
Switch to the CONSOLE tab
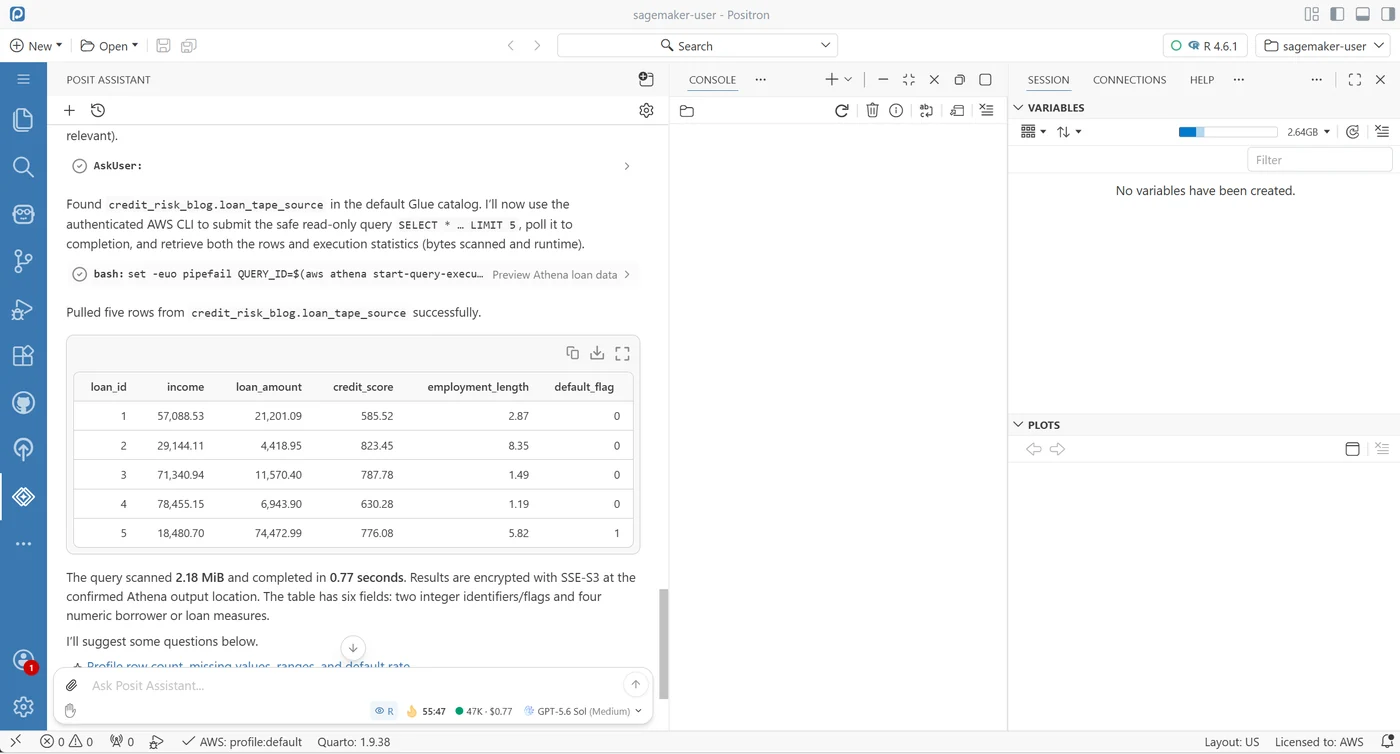[x=712, y=80]
